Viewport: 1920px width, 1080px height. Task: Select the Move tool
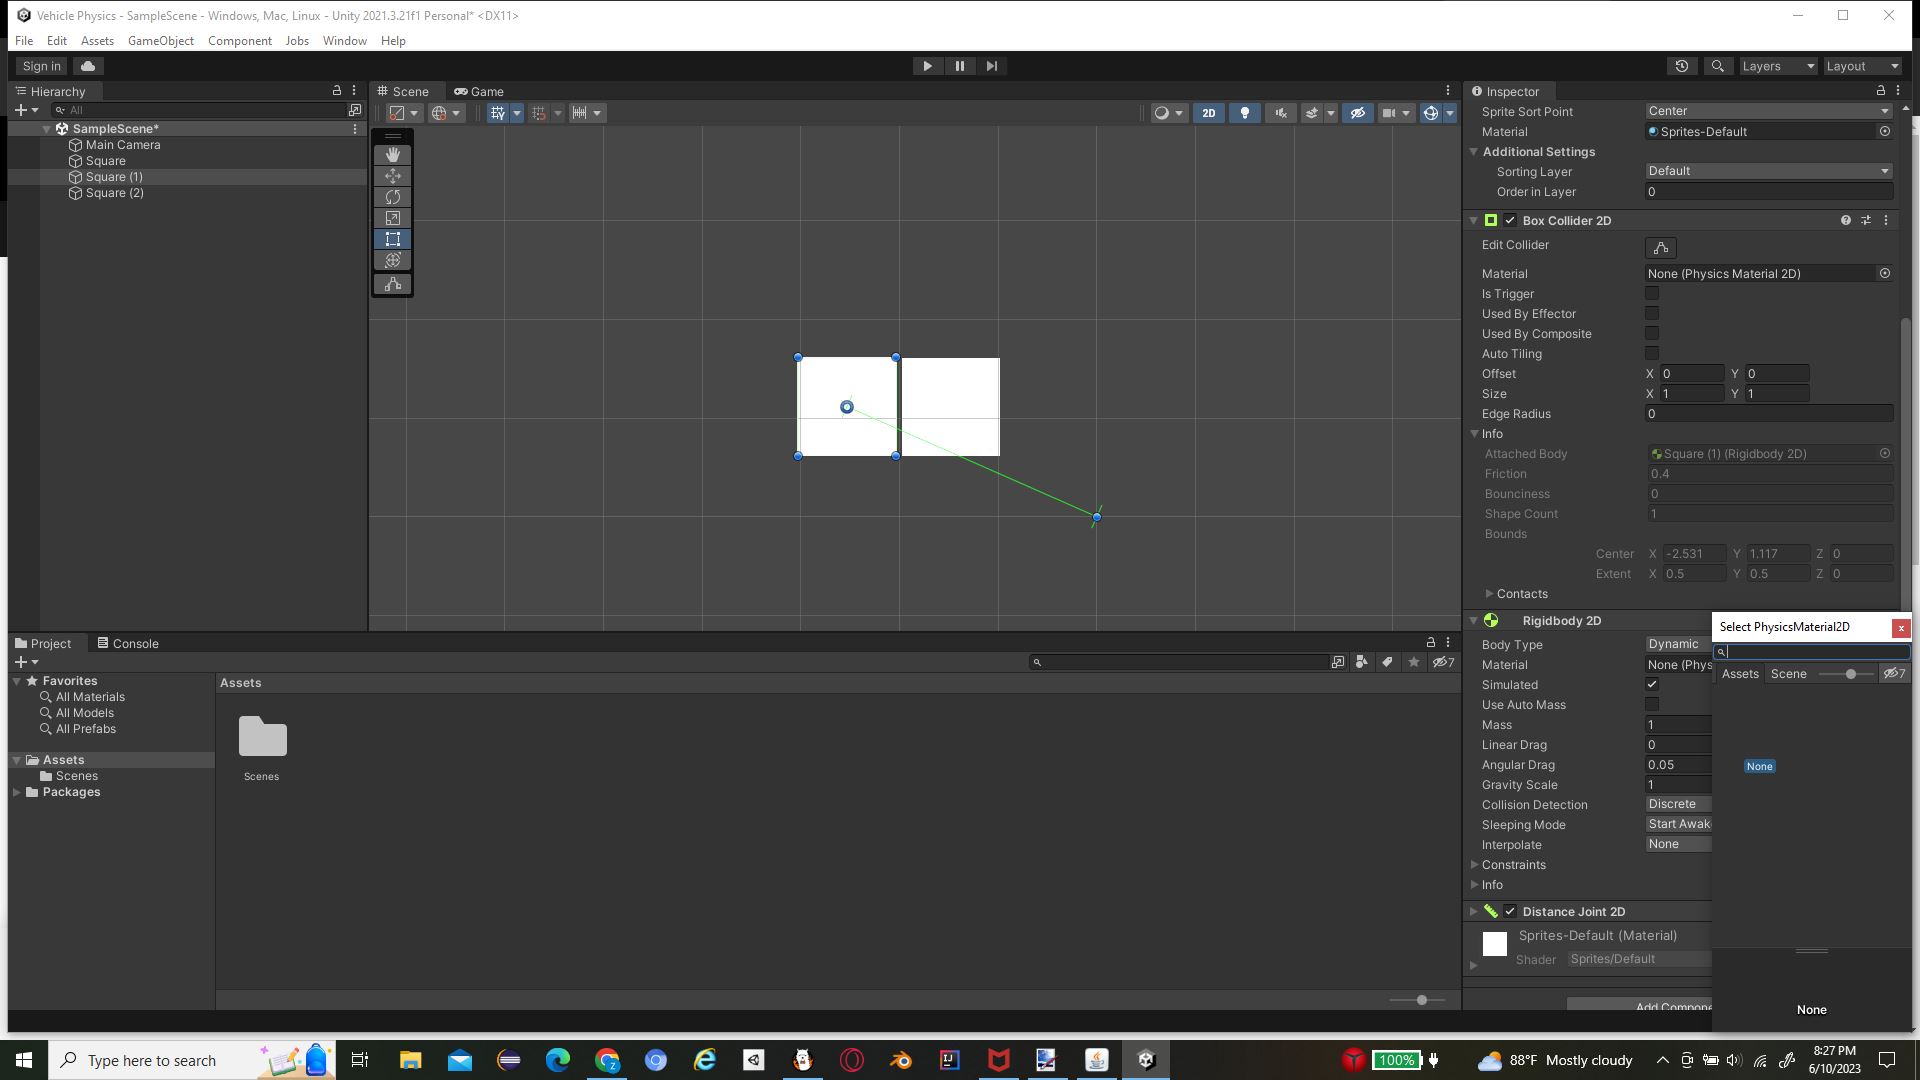tap(392, 176)
